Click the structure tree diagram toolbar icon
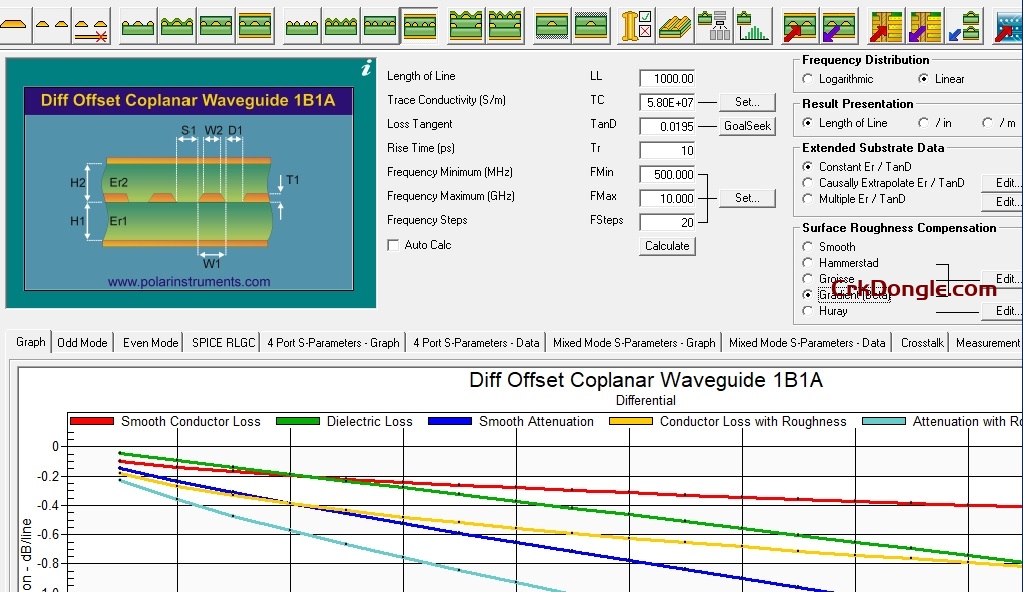1023x592 pixels. tap(714, 25)
